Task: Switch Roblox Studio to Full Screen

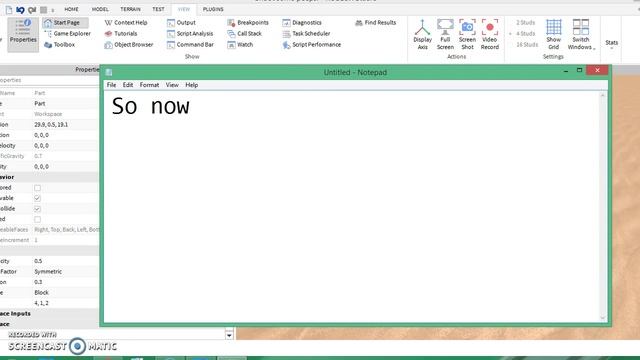Action: pos(445,34)
